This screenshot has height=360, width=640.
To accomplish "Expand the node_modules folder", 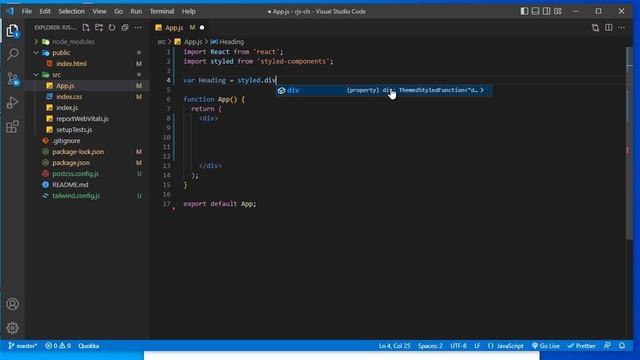I will [x=73, y=42].
